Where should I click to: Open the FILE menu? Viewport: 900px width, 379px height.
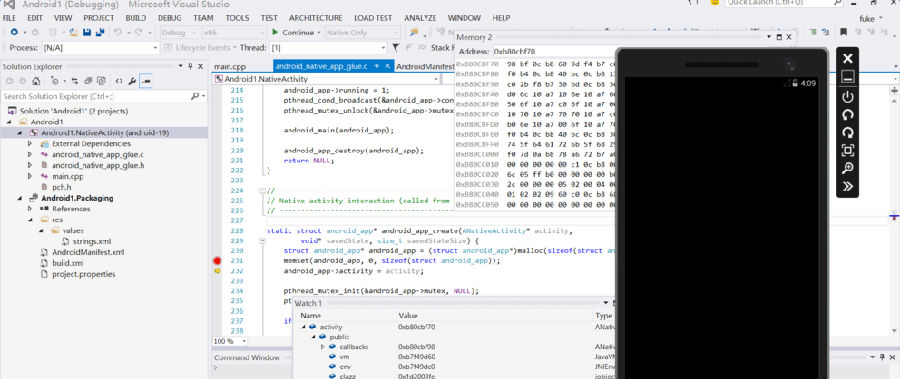pos(10,18)
